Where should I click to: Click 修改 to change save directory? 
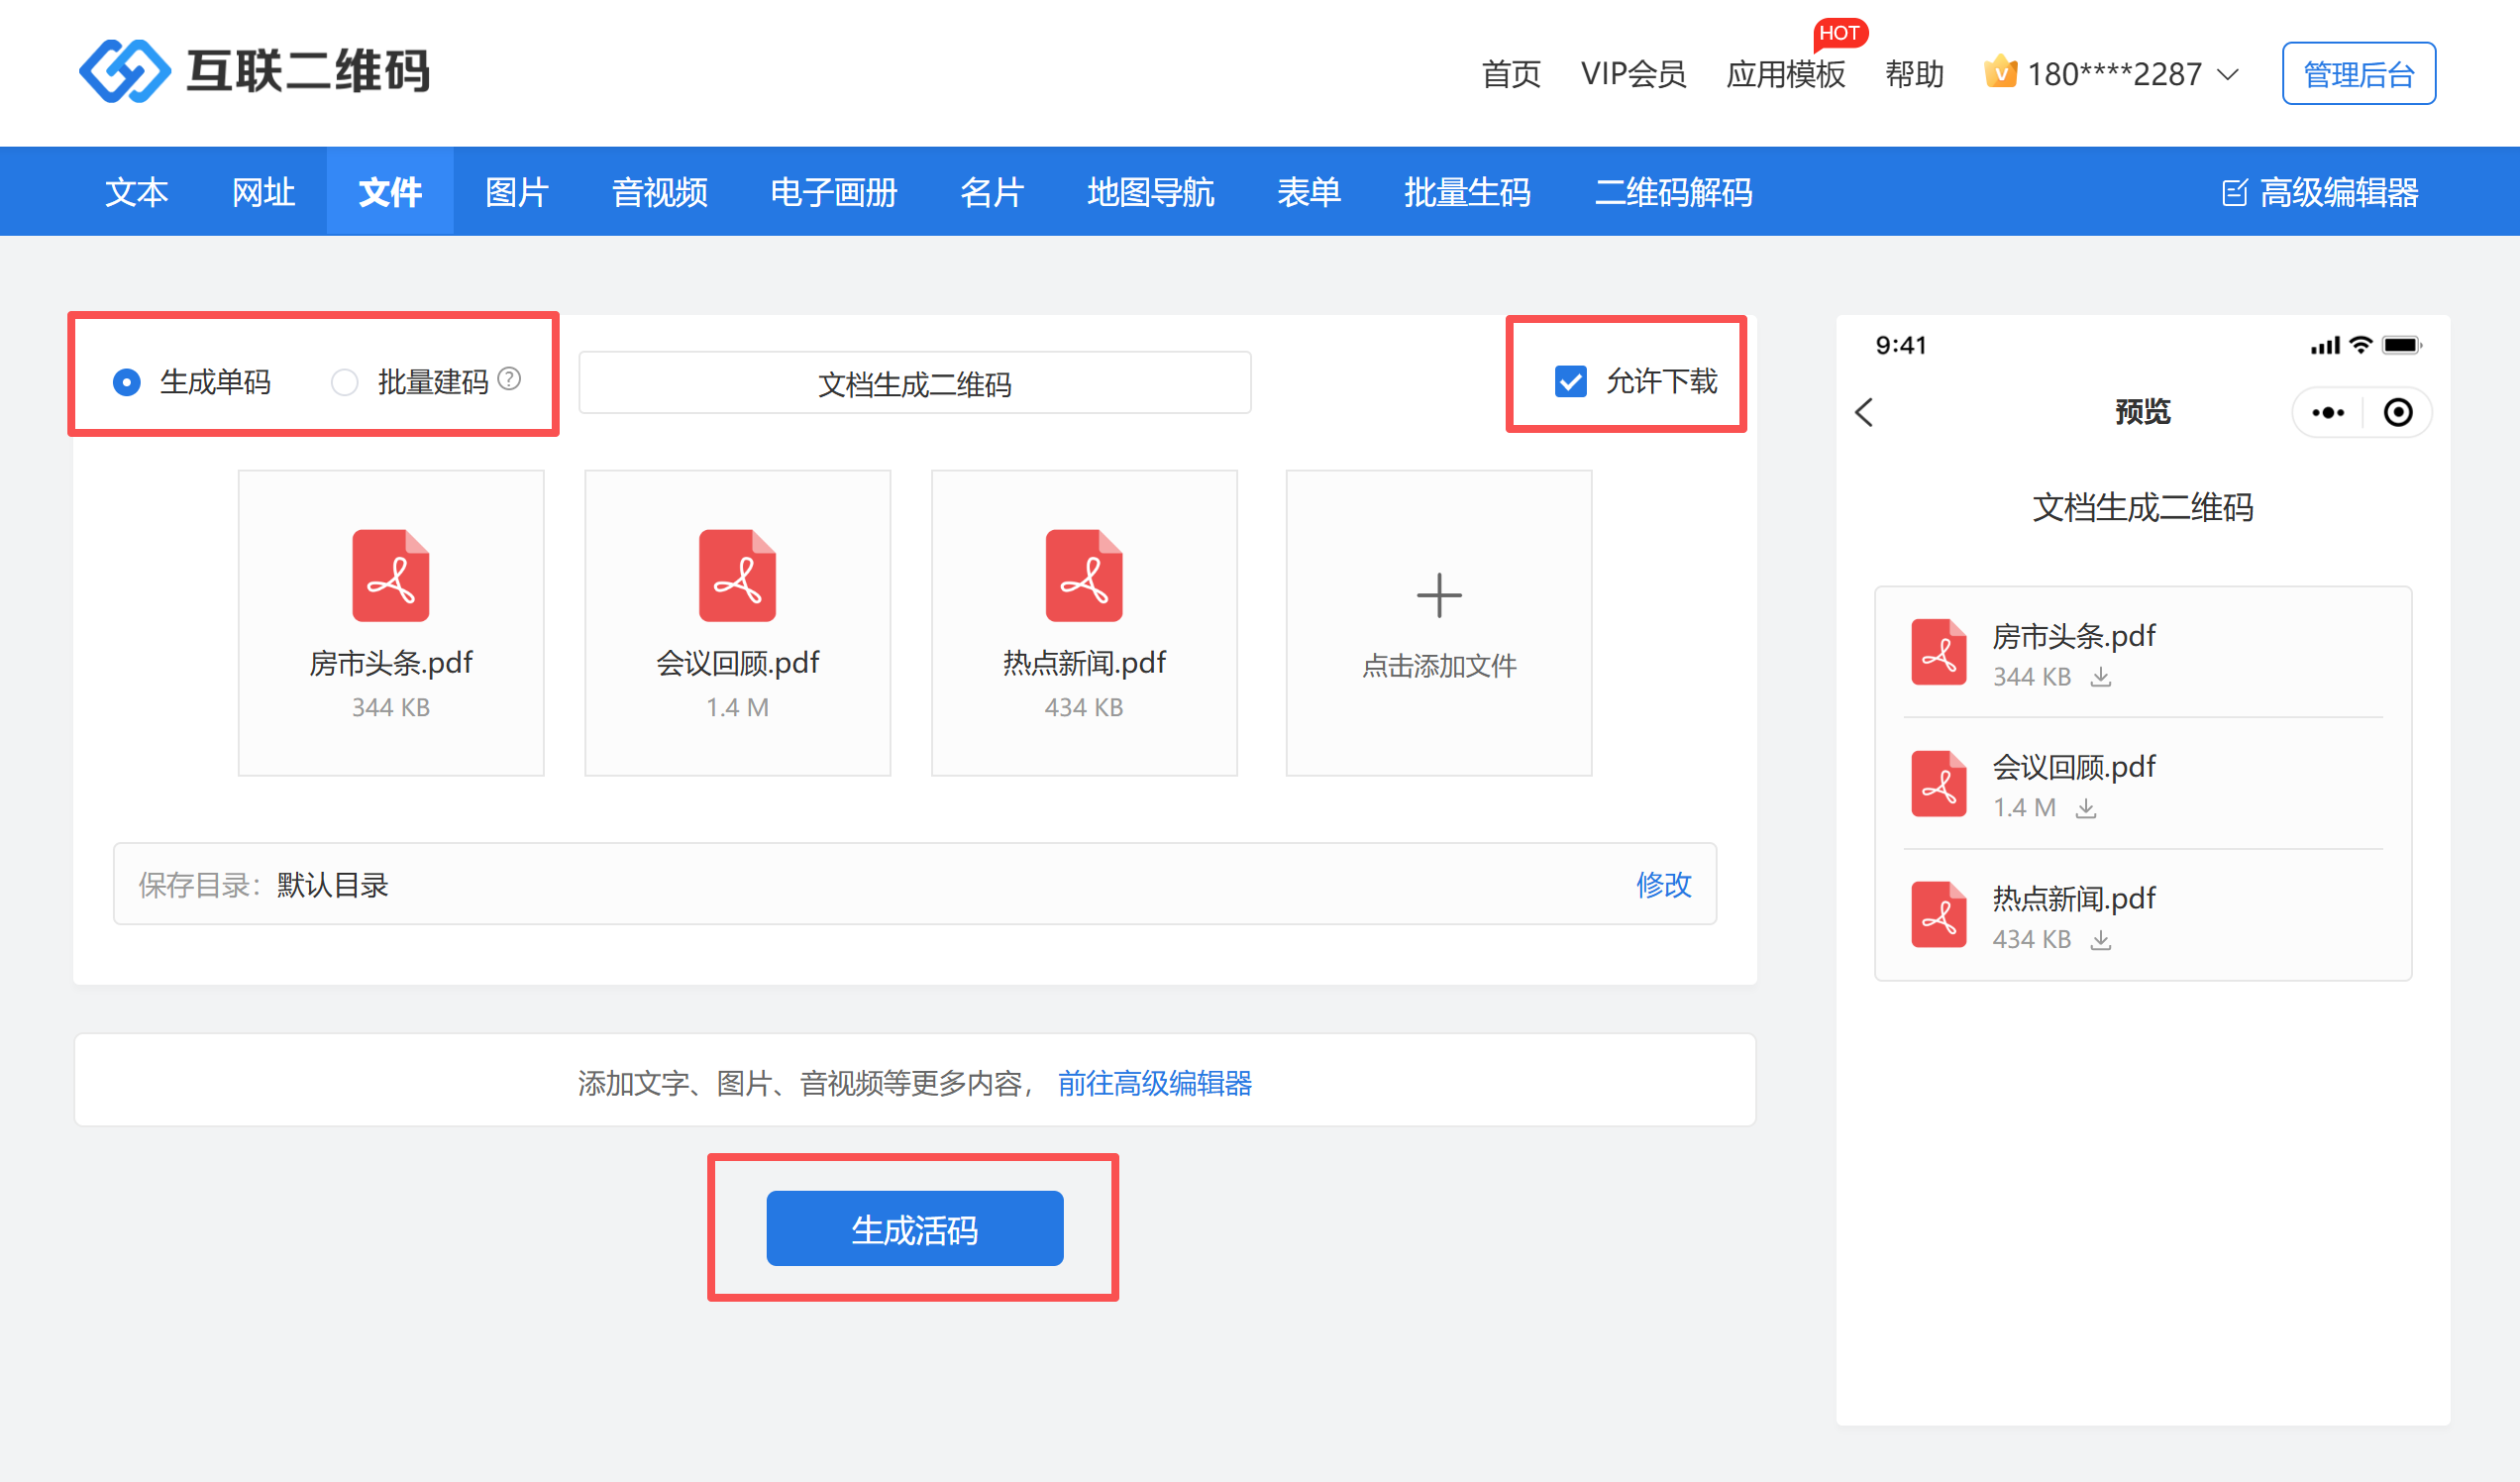pyautogui.click(x=1663, y=884)
